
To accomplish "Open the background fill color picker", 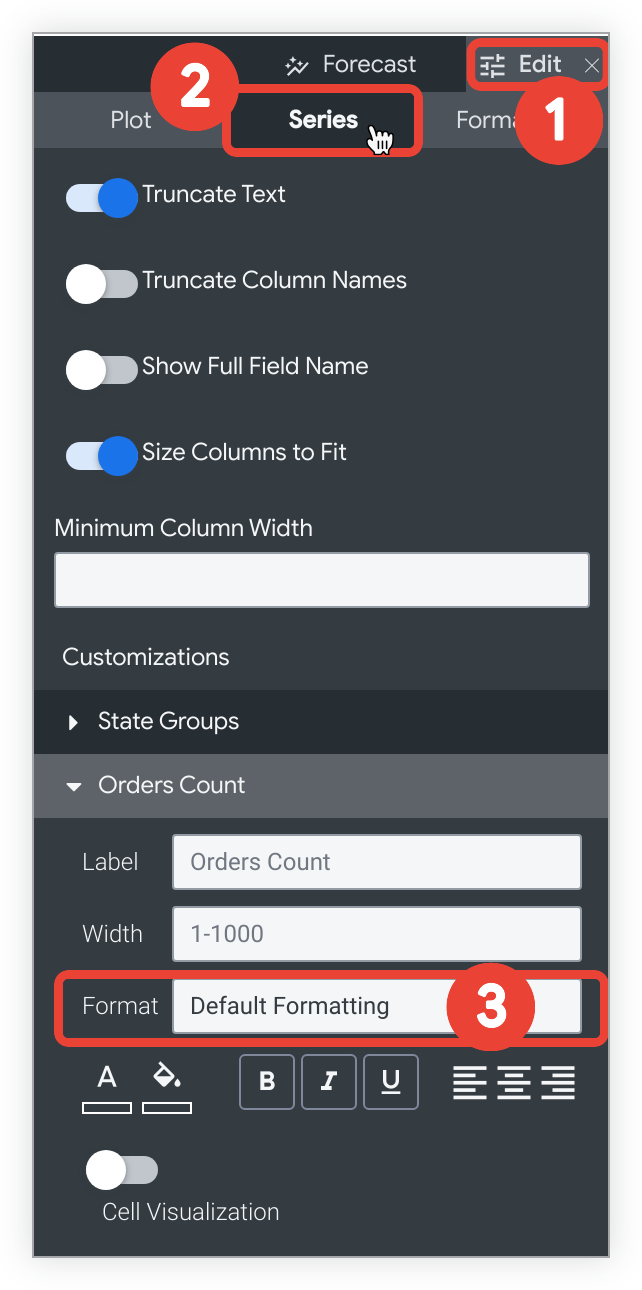I will 167,1086.
